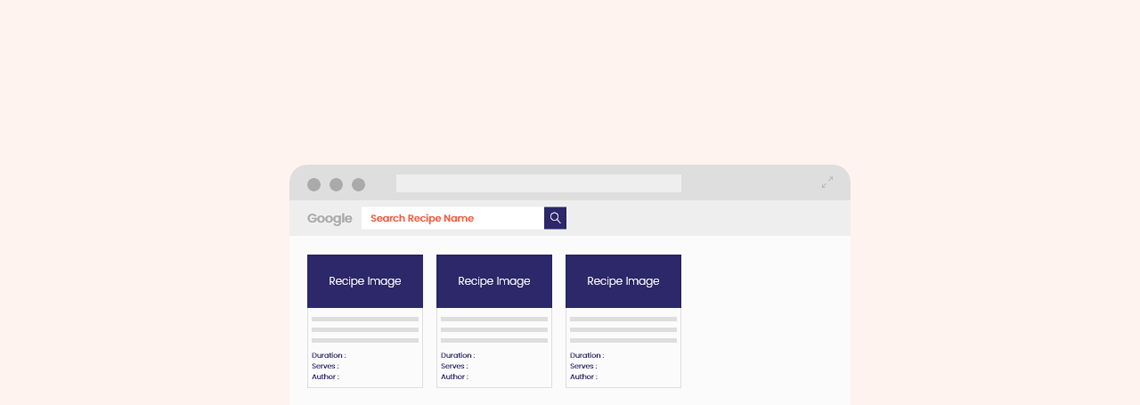Click Duration label on first recipe card

pyautogui.click(x=328, y=356)
